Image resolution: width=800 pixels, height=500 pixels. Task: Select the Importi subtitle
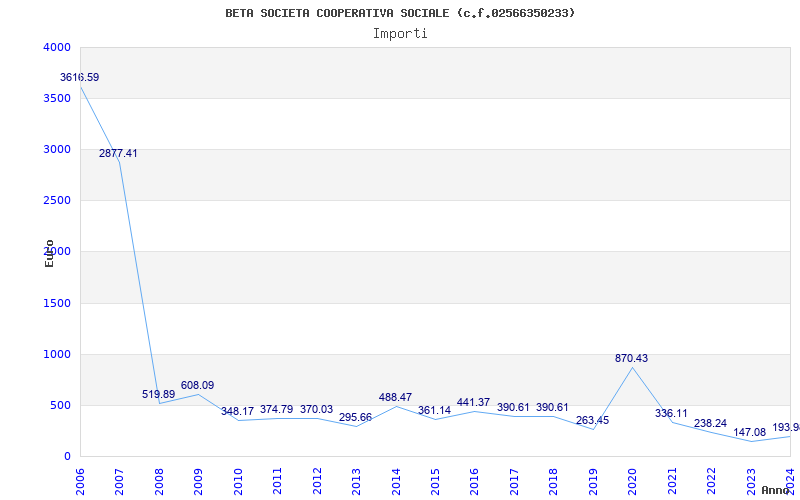[400, 34]
